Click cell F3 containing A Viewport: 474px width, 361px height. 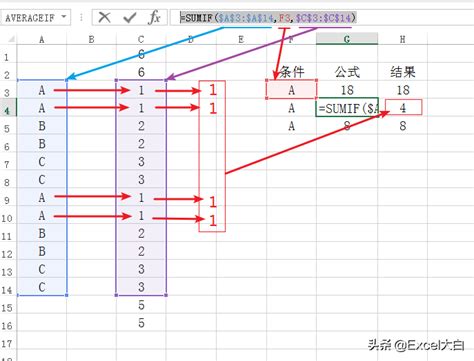291,90
